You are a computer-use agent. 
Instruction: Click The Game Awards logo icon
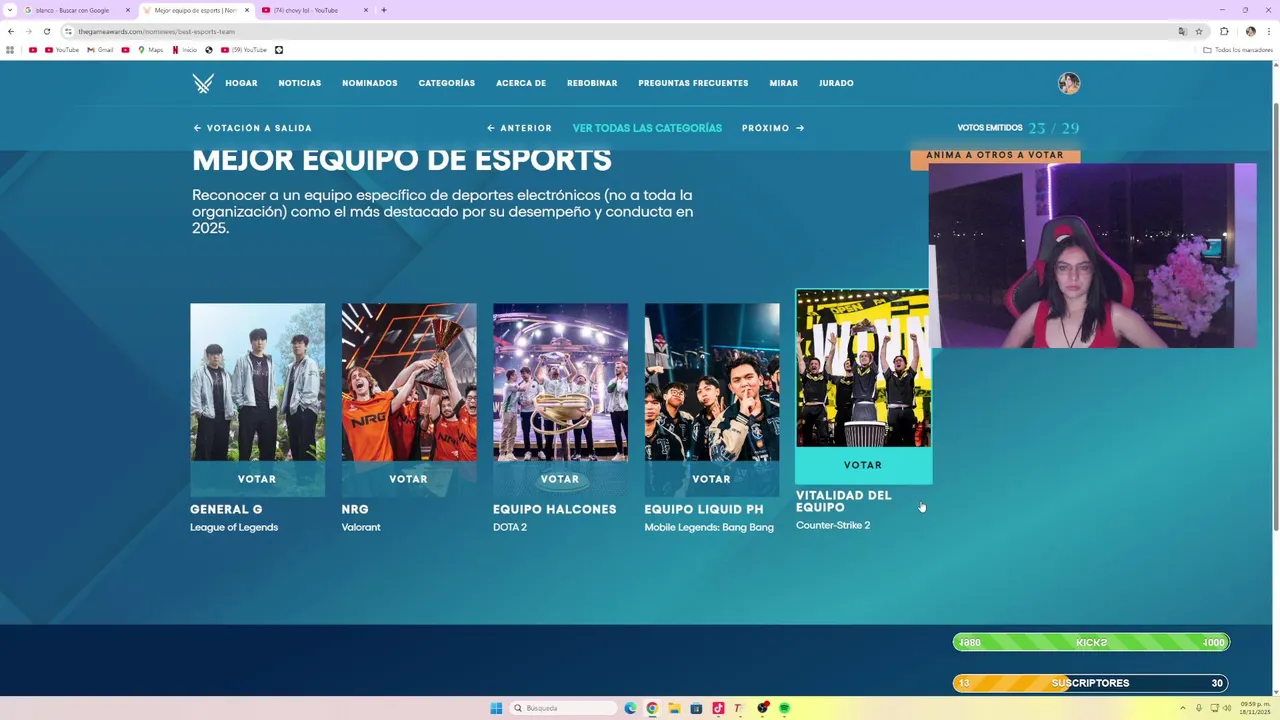click(203, 83)
